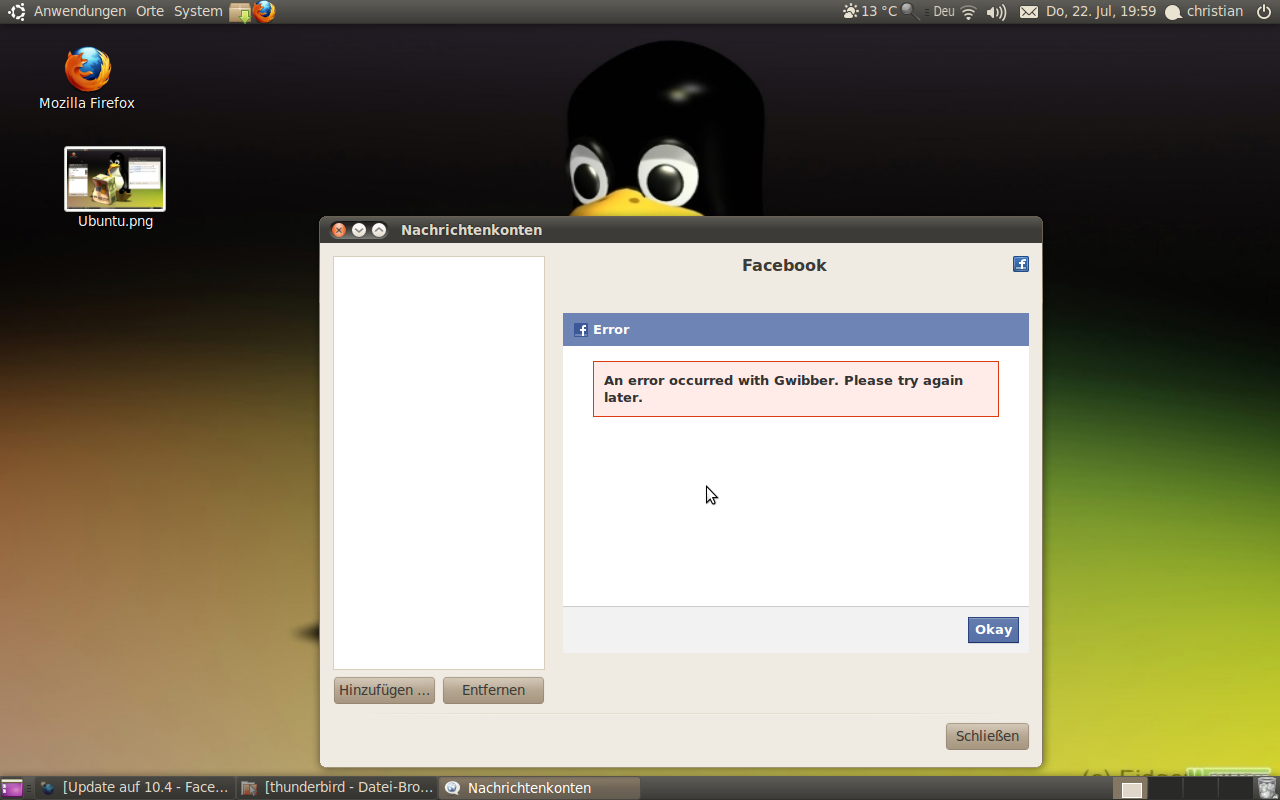The height and width of the screenshot is (800, 1280).
Task: Close the Nachrichtenkonten window
Action: click(x=339, y=230)
